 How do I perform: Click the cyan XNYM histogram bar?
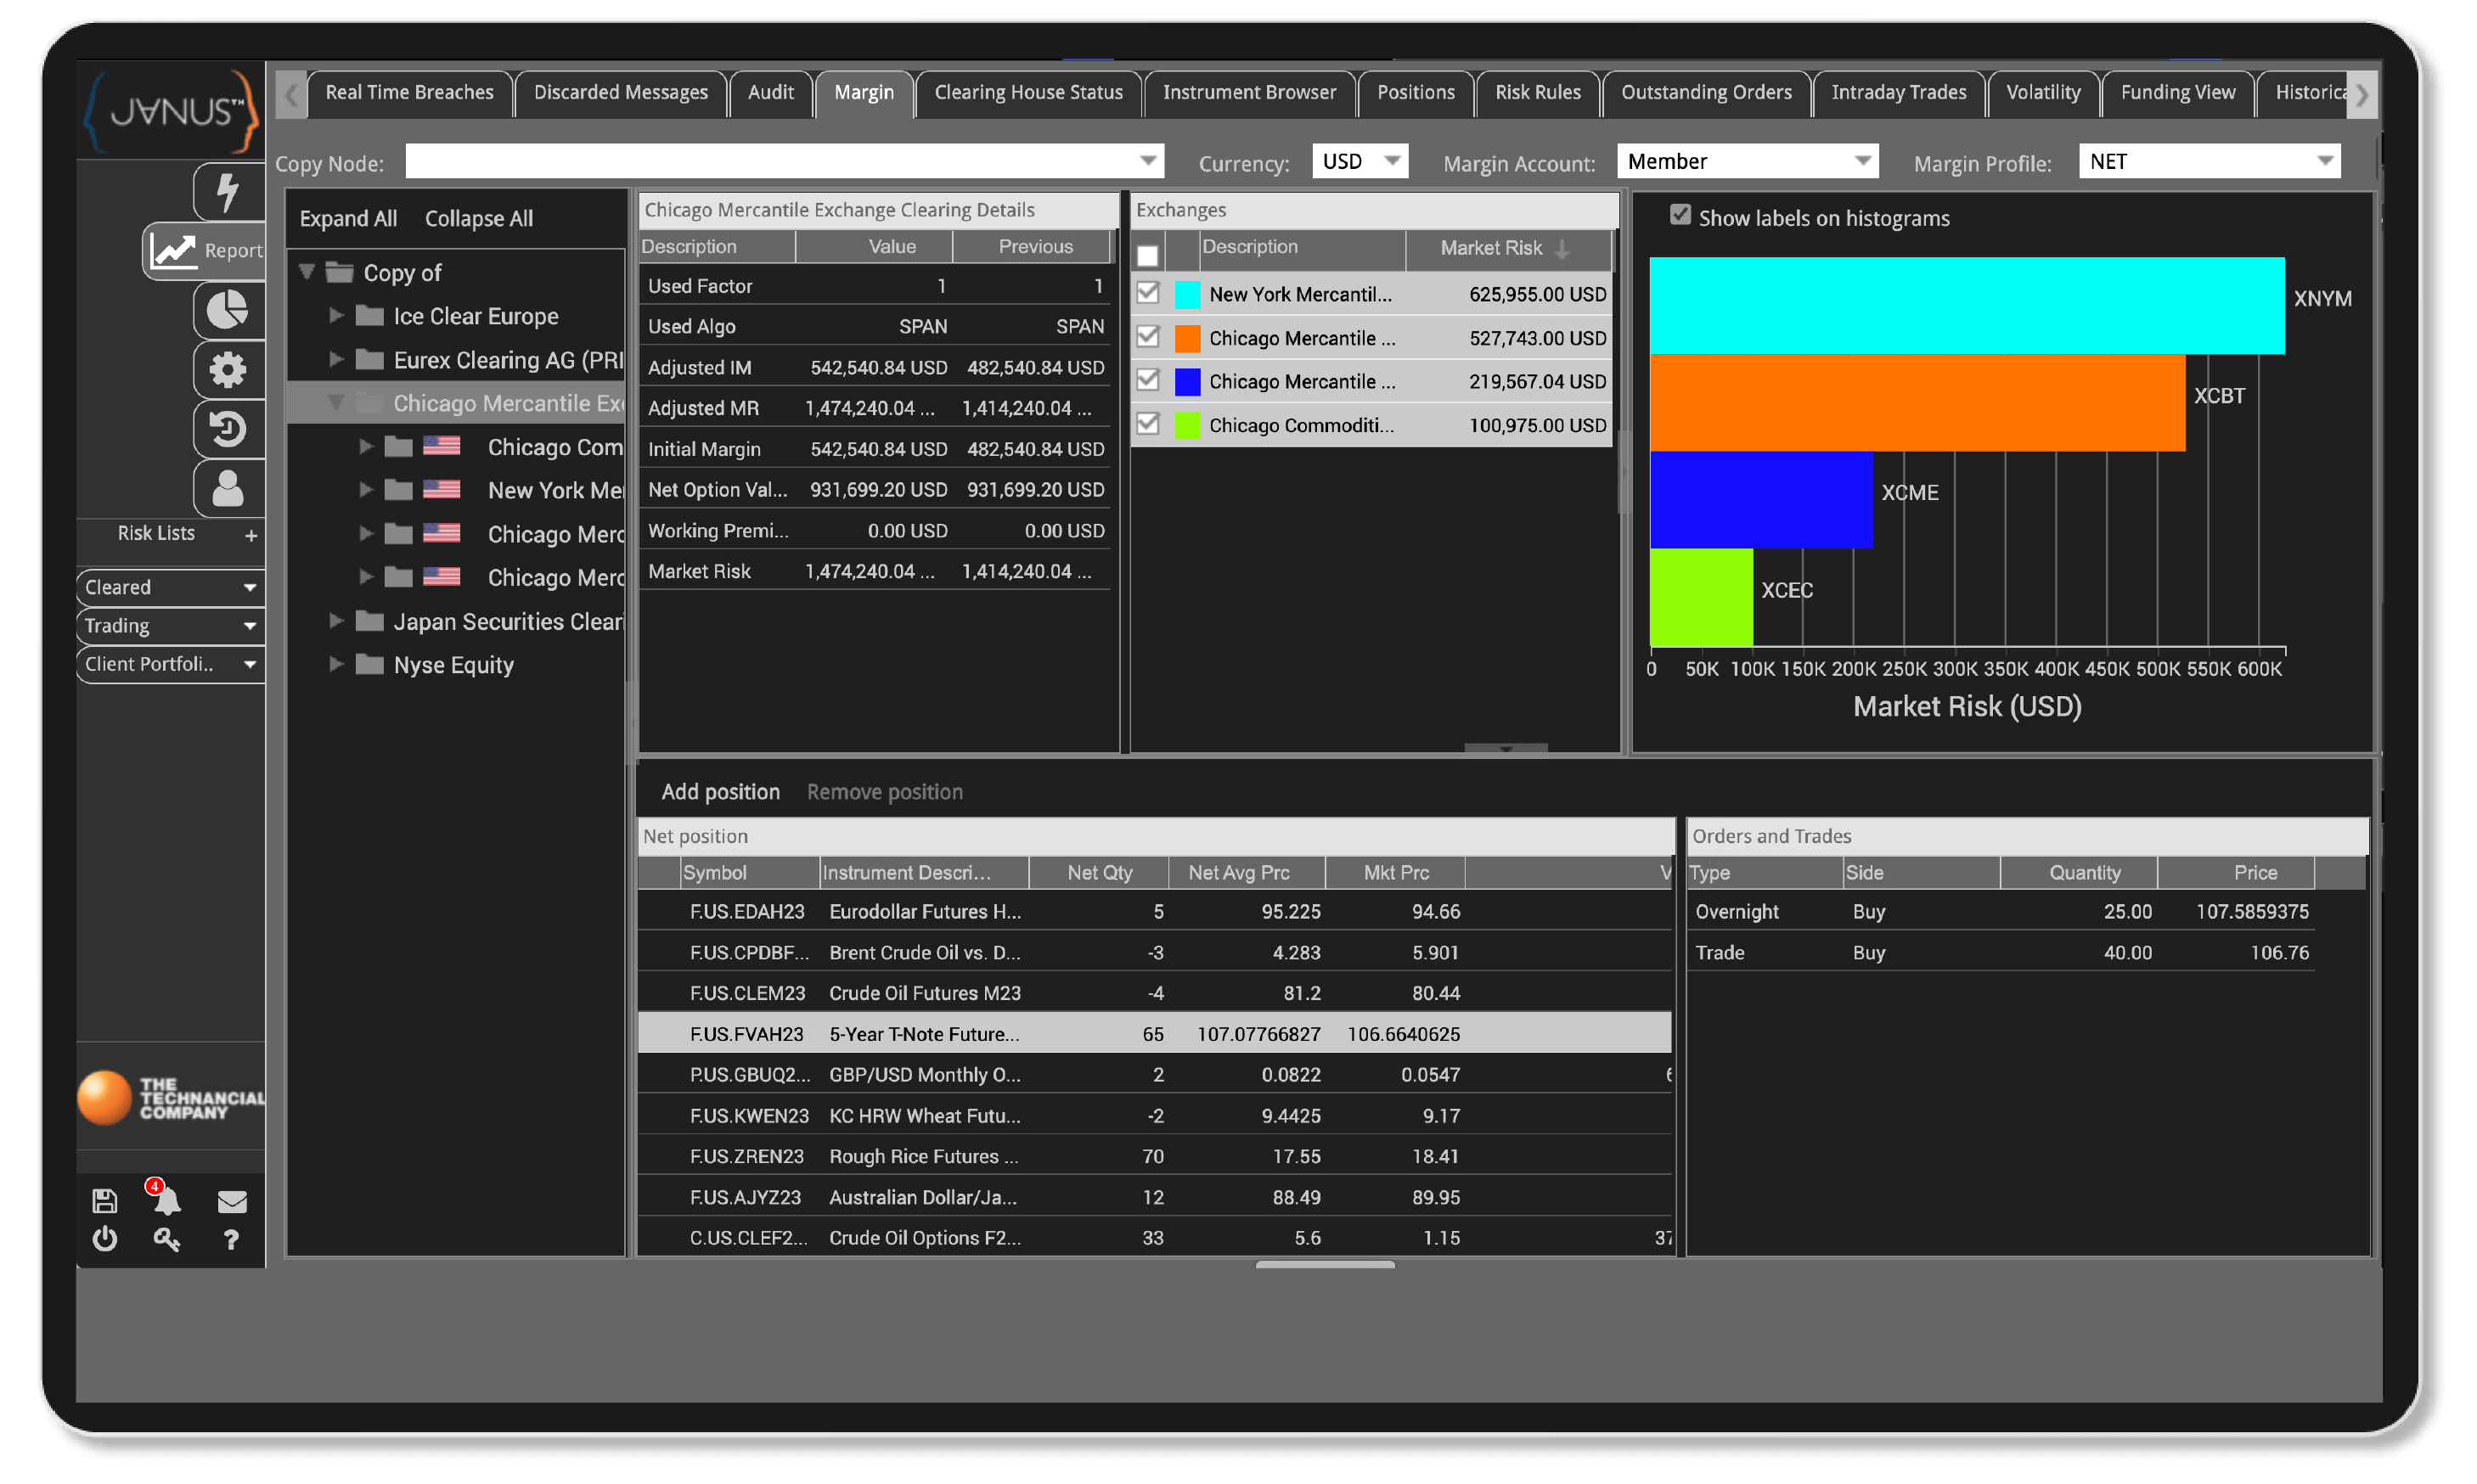click(1967, 305)
